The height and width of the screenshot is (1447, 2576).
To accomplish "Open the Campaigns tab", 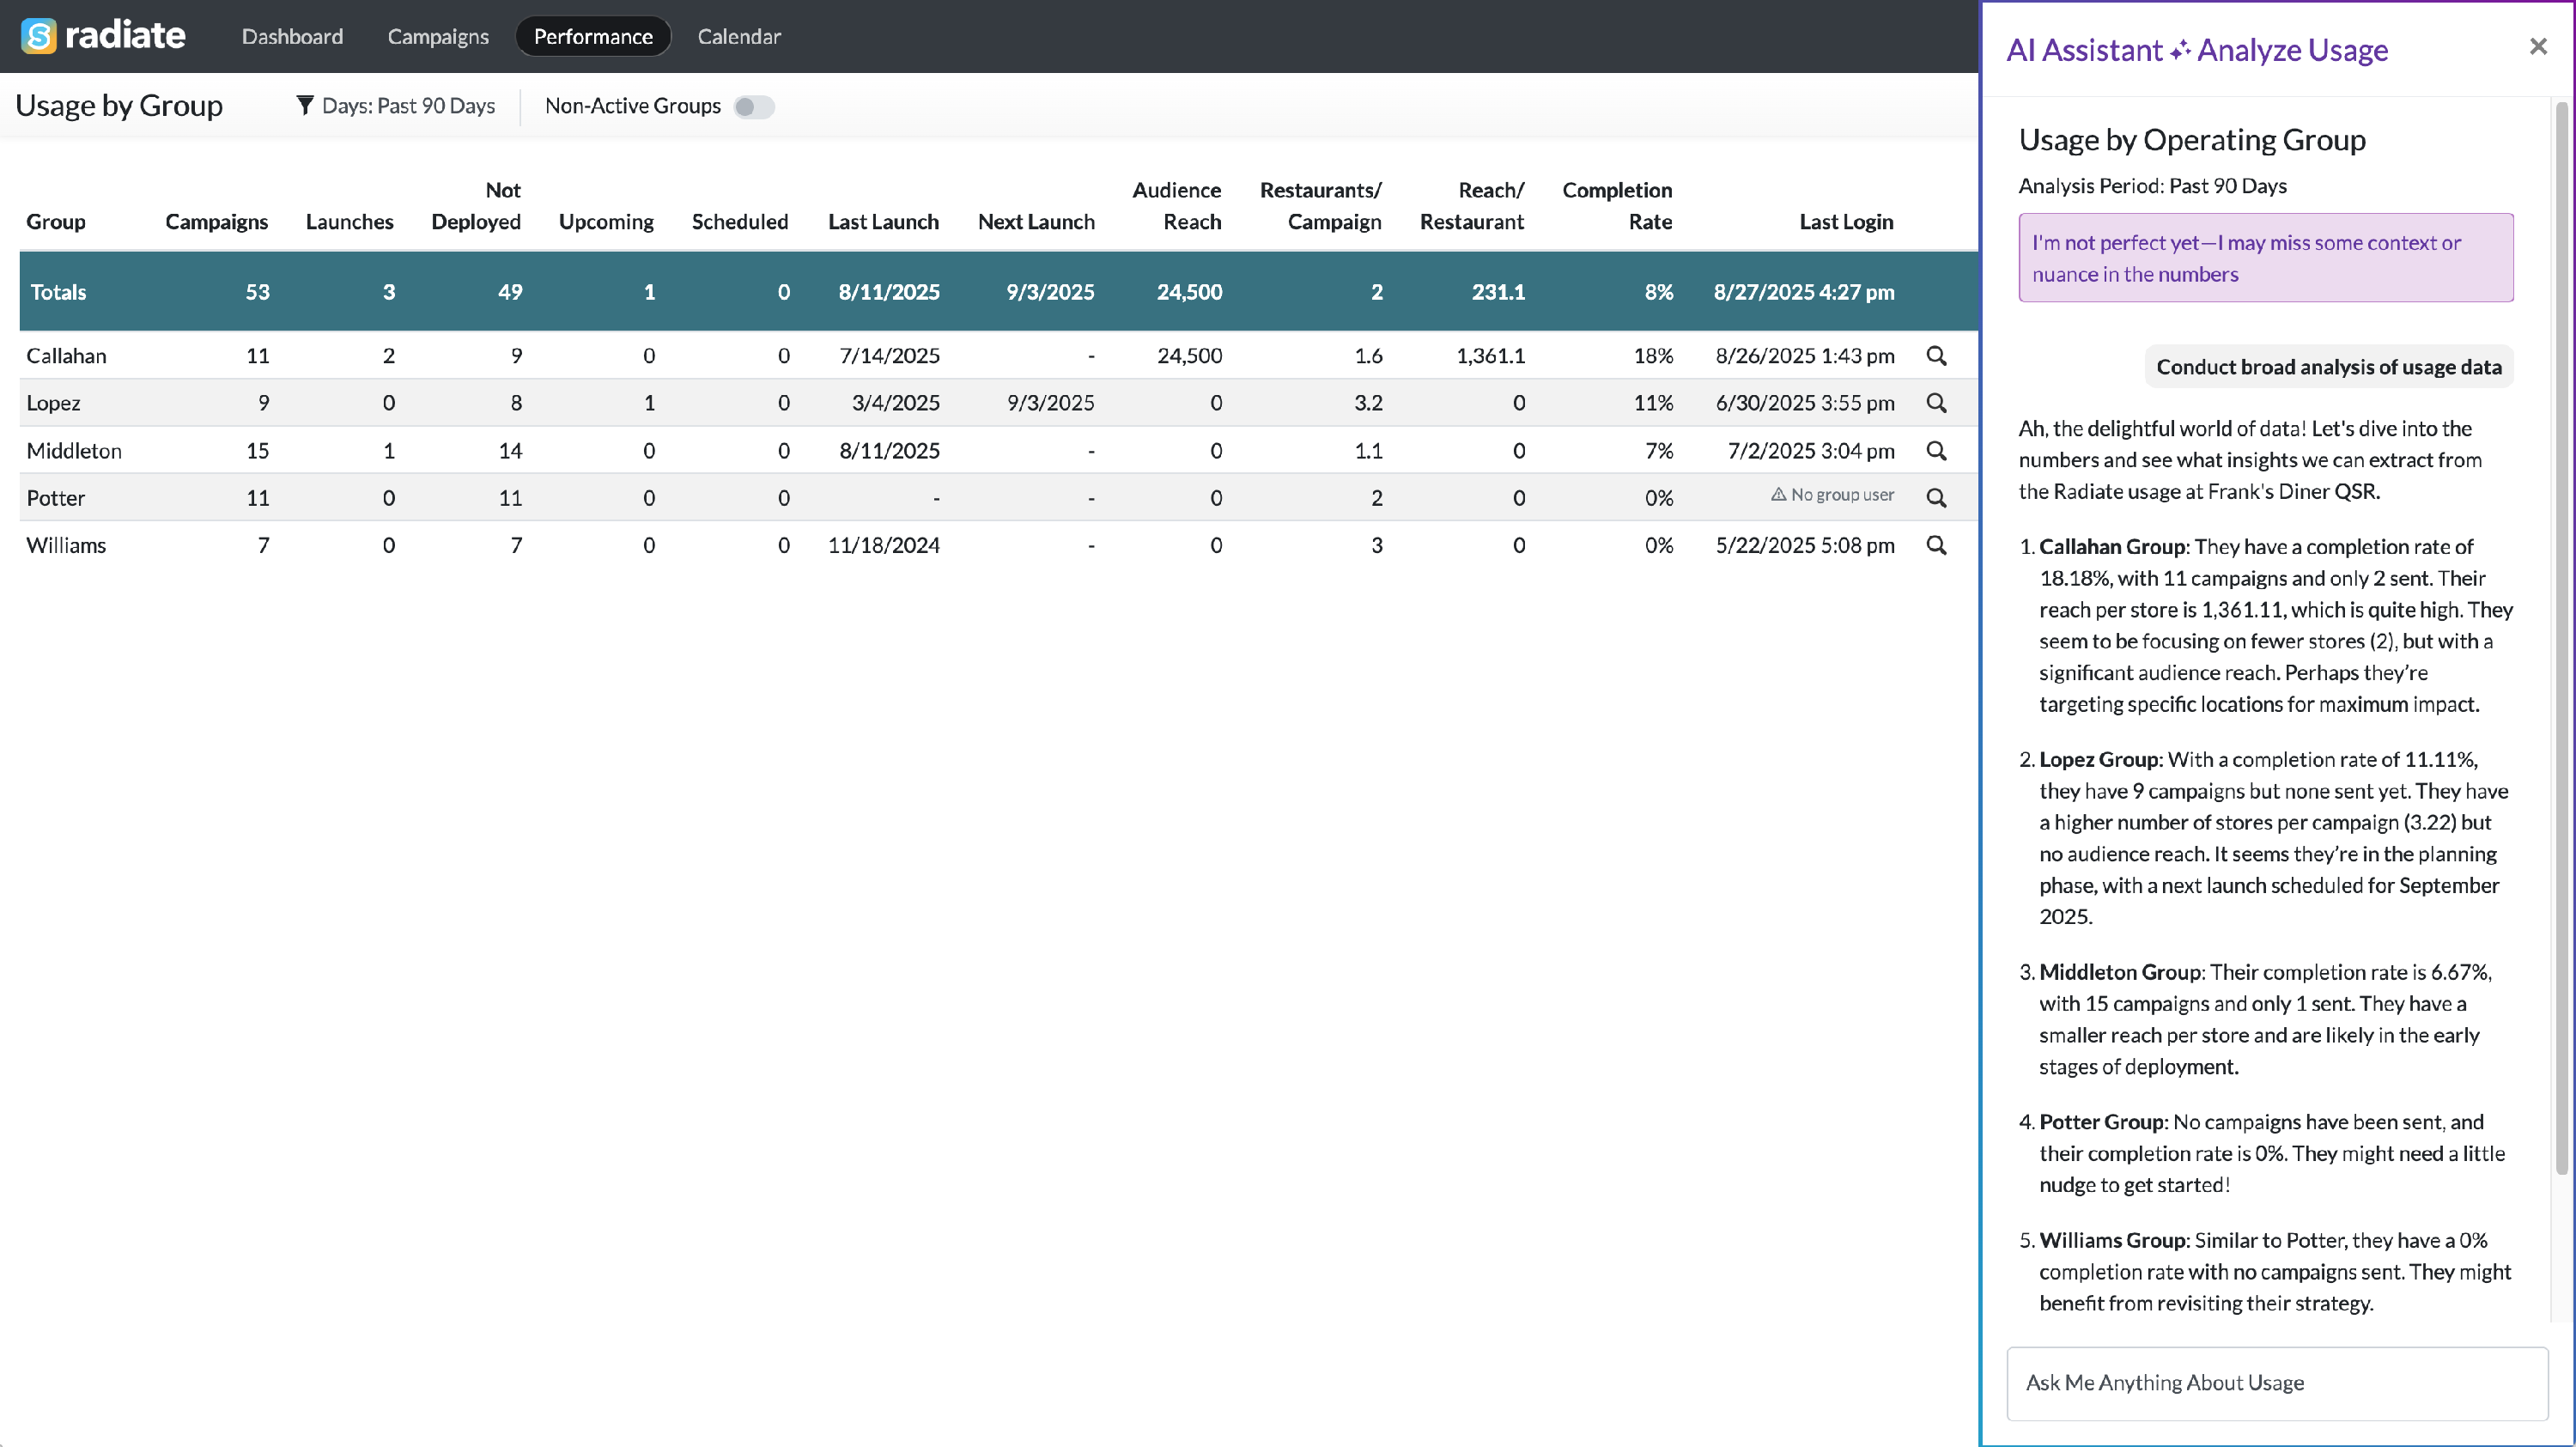I will coord(438,37).
